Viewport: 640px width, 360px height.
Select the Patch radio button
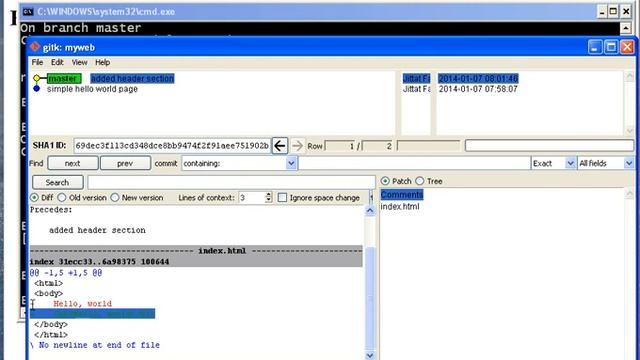tap(385, 181)
